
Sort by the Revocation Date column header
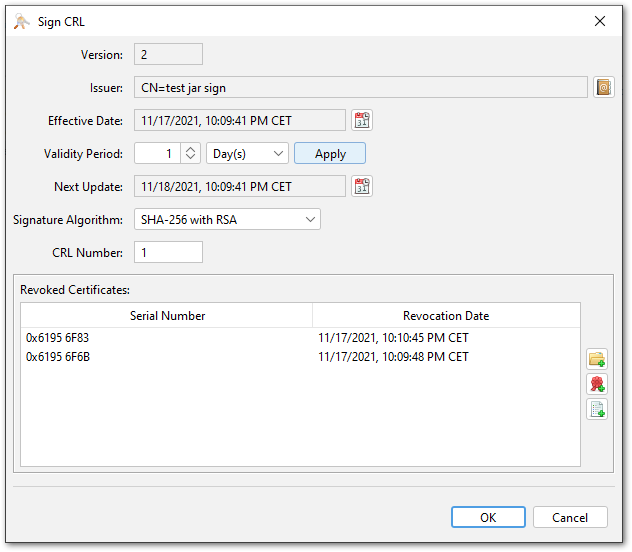(x=446, y=316)
